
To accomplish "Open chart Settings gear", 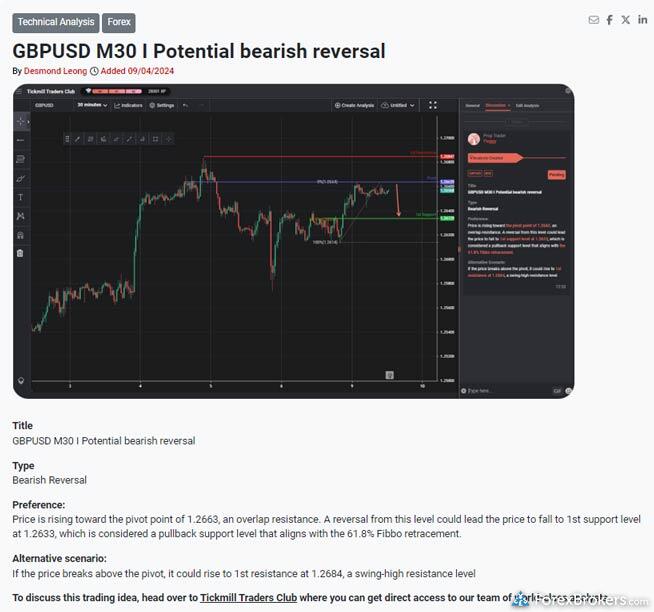I will tap(162, 105).
